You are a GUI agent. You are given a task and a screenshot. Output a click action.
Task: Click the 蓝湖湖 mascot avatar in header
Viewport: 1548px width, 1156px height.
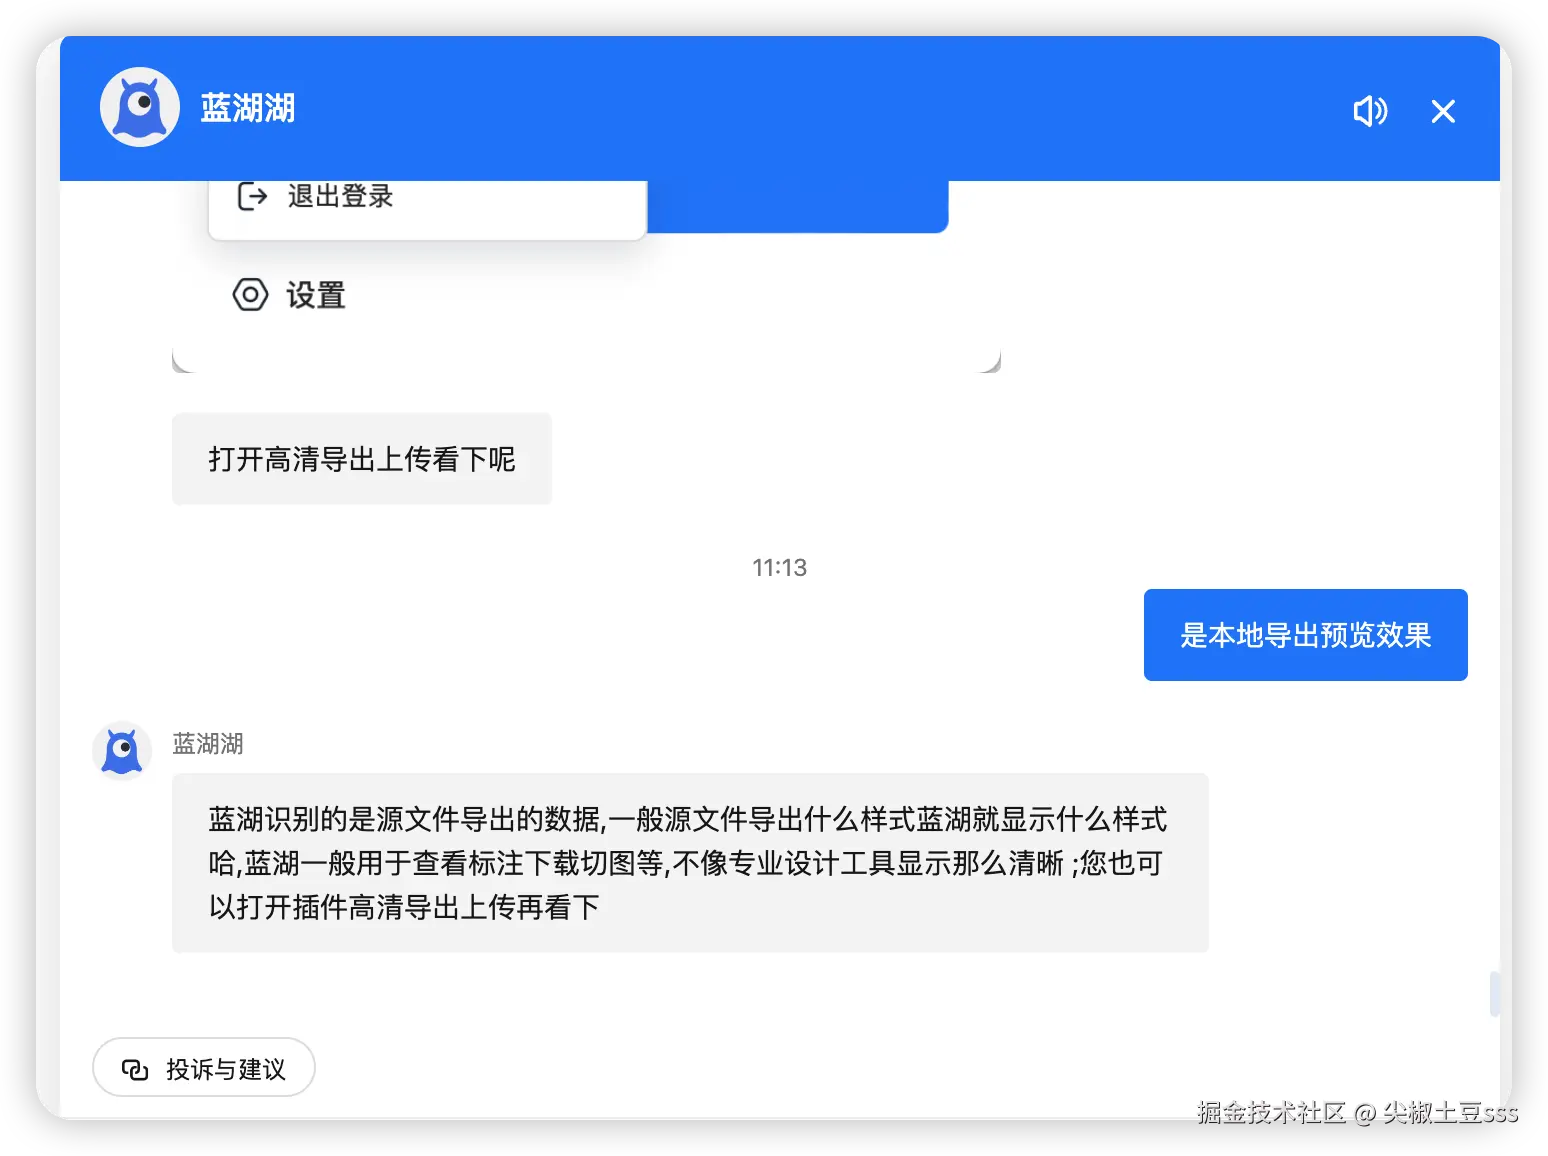140,107
